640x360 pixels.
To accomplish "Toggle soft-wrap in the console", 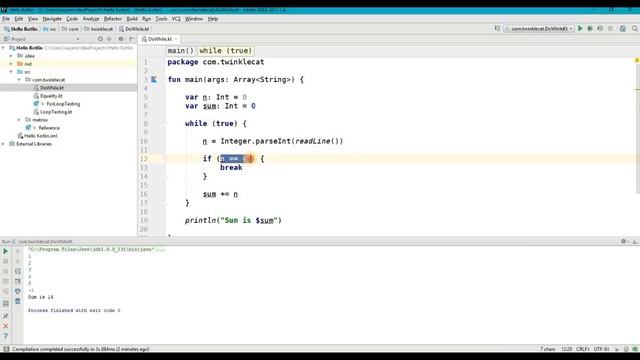I will tap(18, 271).
